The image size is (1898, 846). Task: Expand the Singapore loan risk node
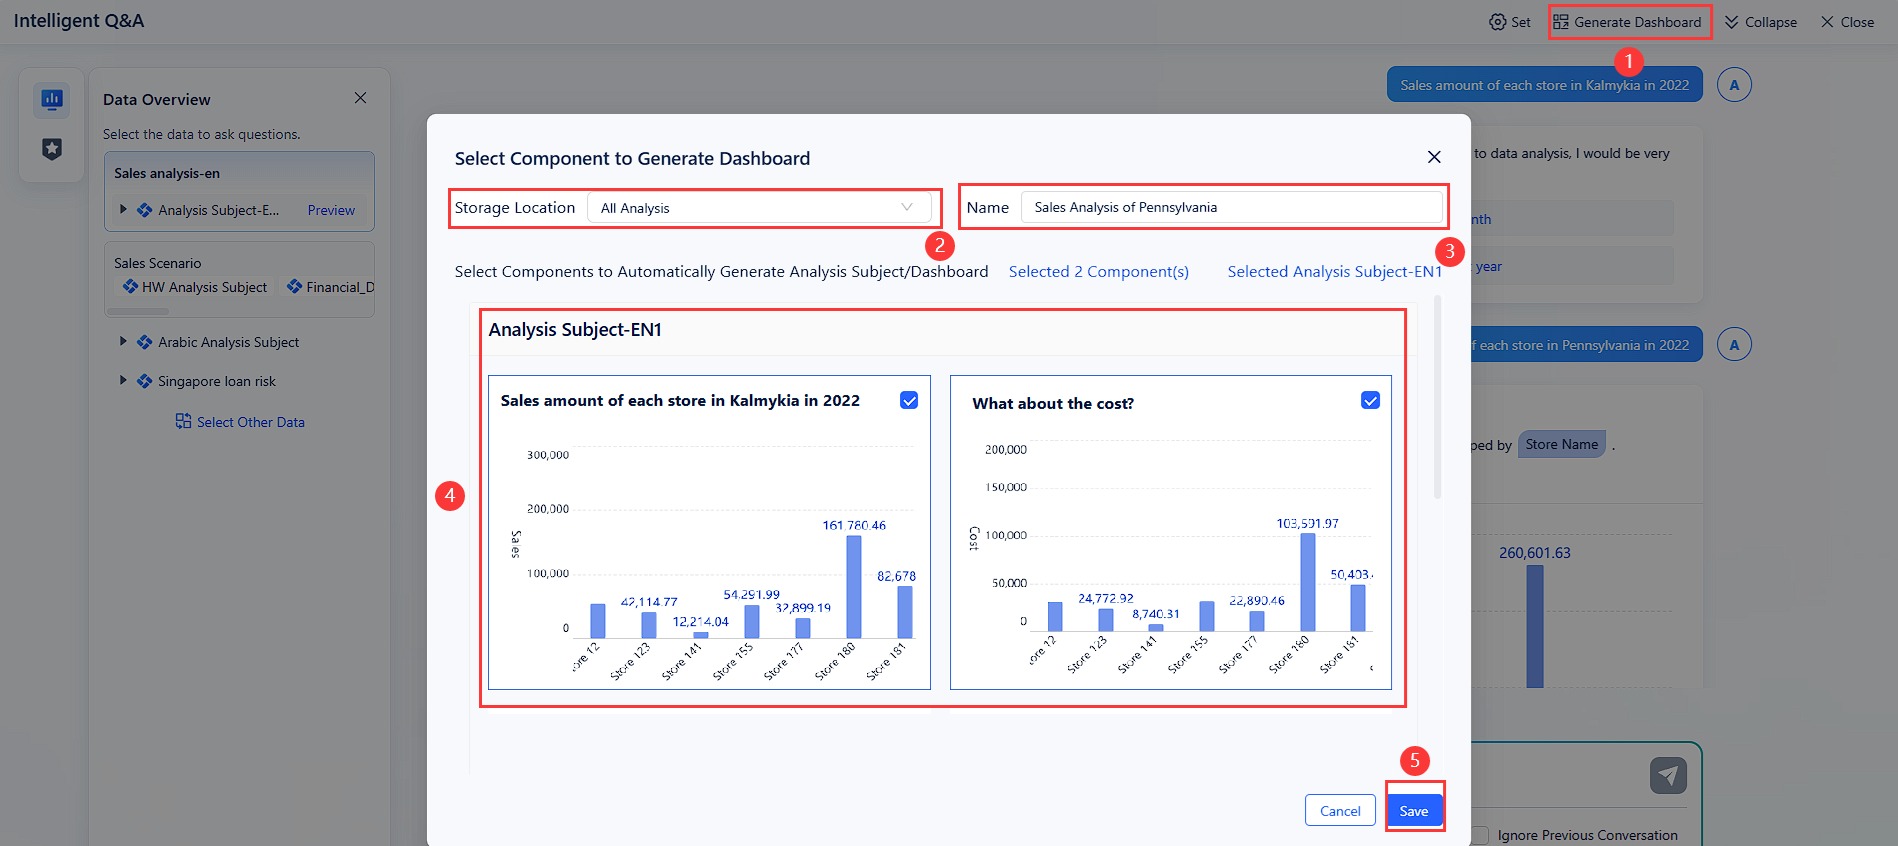[x=123, y=381]
